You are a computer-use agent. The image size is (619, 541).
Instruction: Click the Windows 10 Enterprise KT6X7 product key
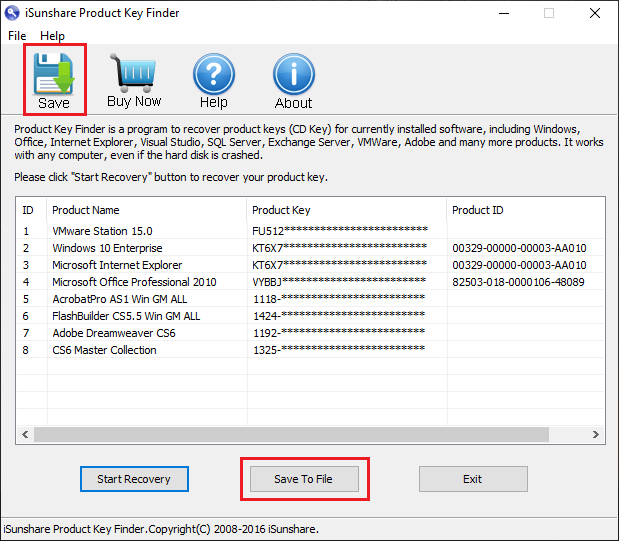pyautogui.click(x=340, y=248)
